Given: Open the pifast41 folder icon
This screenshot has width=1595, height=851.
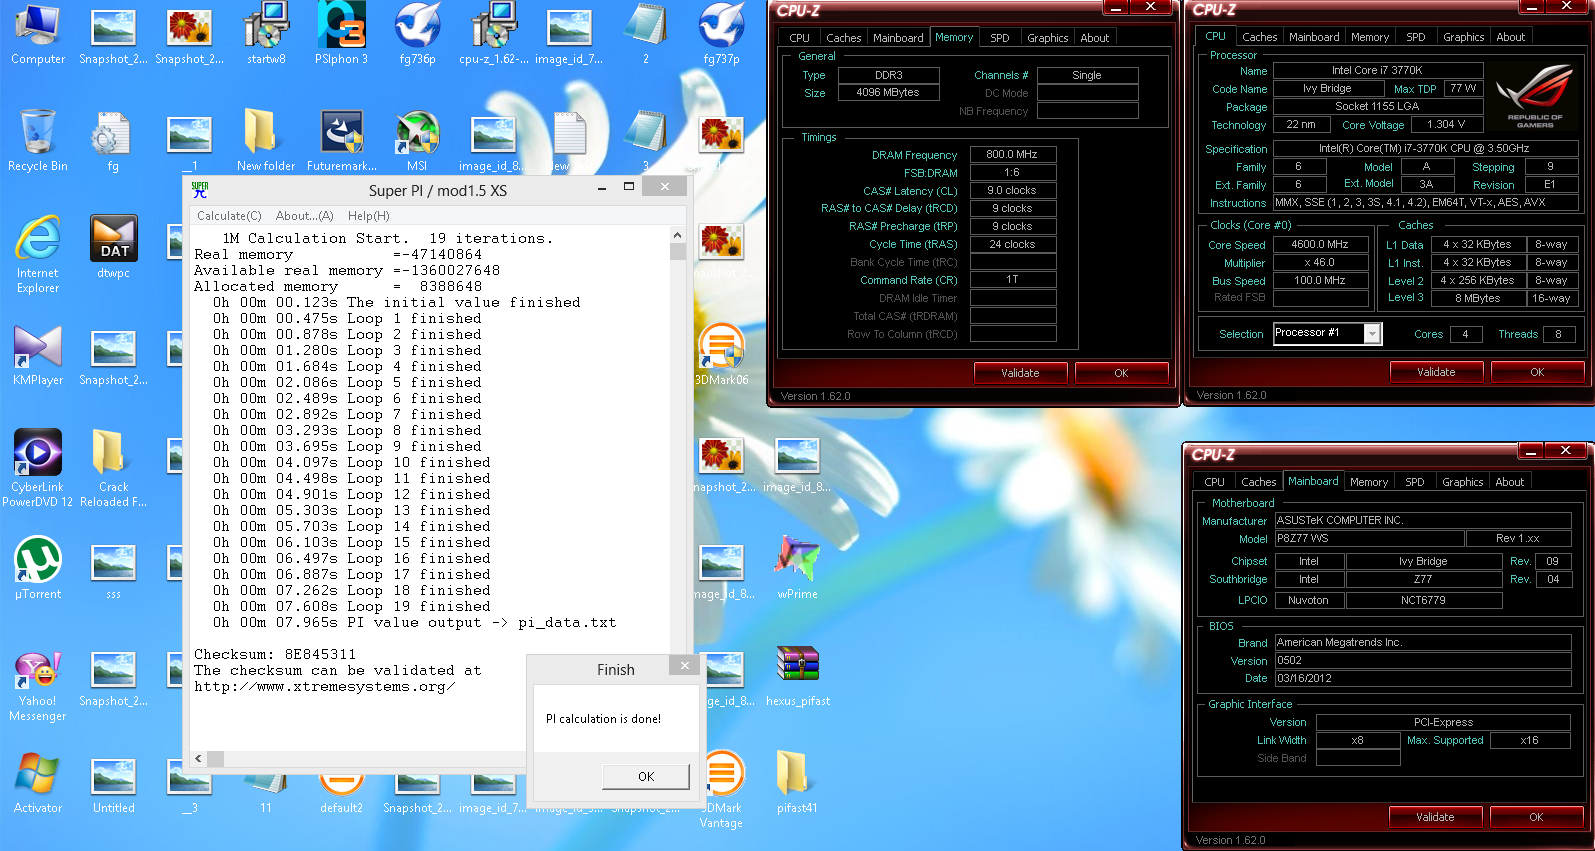Looking at the screenshot, I should click(x=797, y=782).
